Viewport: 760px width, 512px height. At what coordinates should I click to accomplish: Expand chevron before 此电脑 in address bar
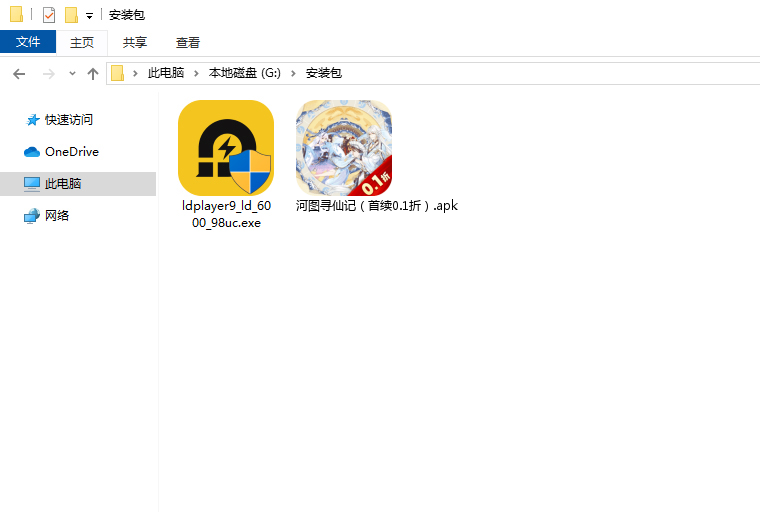pyautogui.click(x=135, y=74)
